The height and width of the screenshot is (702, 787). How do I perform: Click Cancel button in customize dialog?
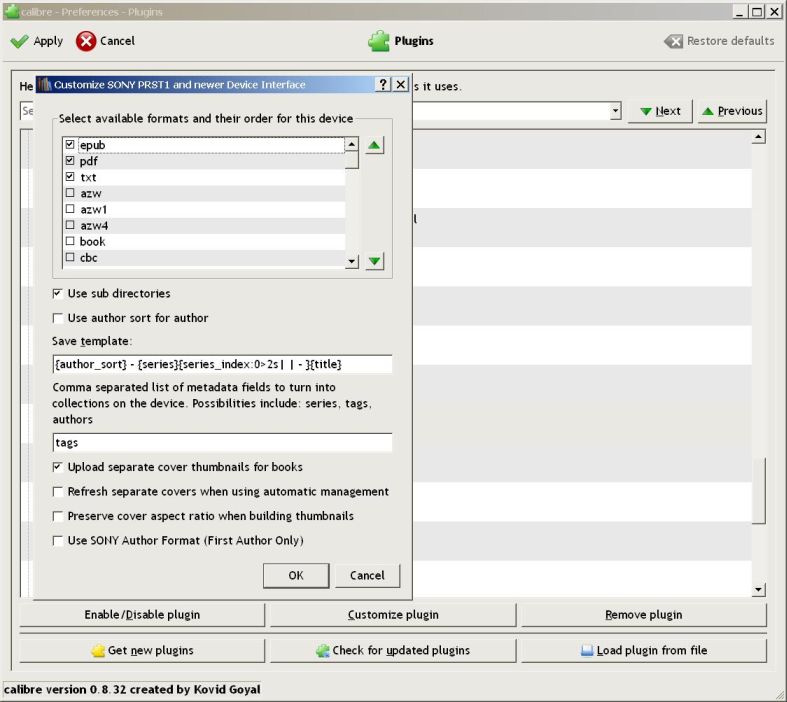coord(367,576)
